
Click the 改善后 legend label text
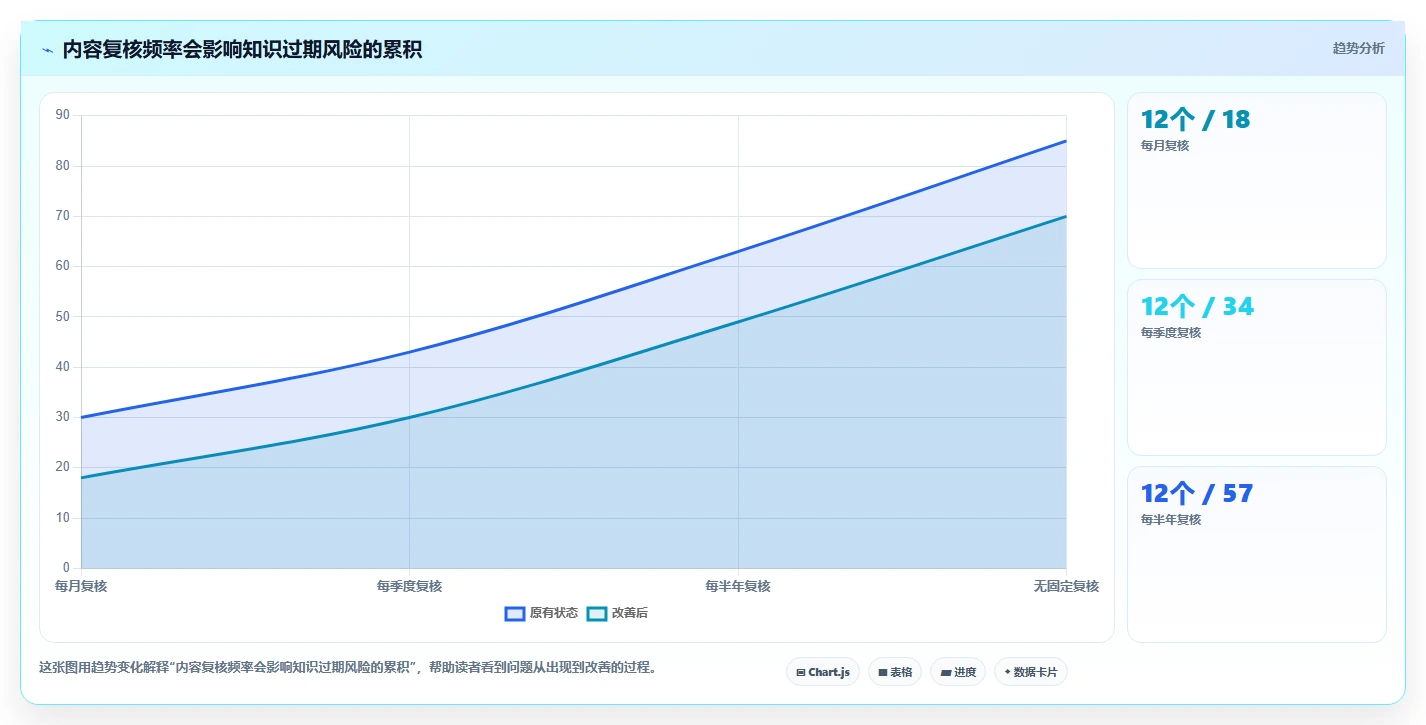[630, 613]
